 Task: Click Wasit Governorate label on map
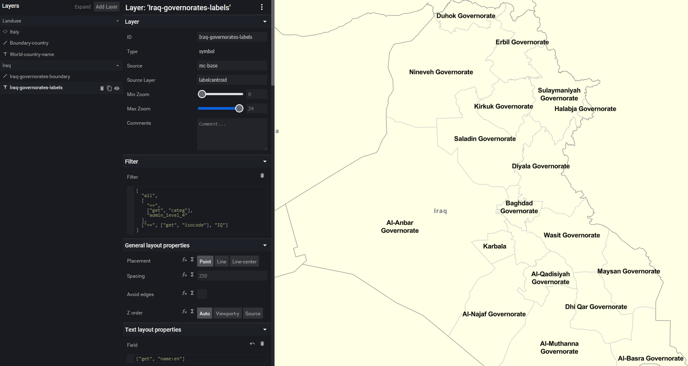572,235
